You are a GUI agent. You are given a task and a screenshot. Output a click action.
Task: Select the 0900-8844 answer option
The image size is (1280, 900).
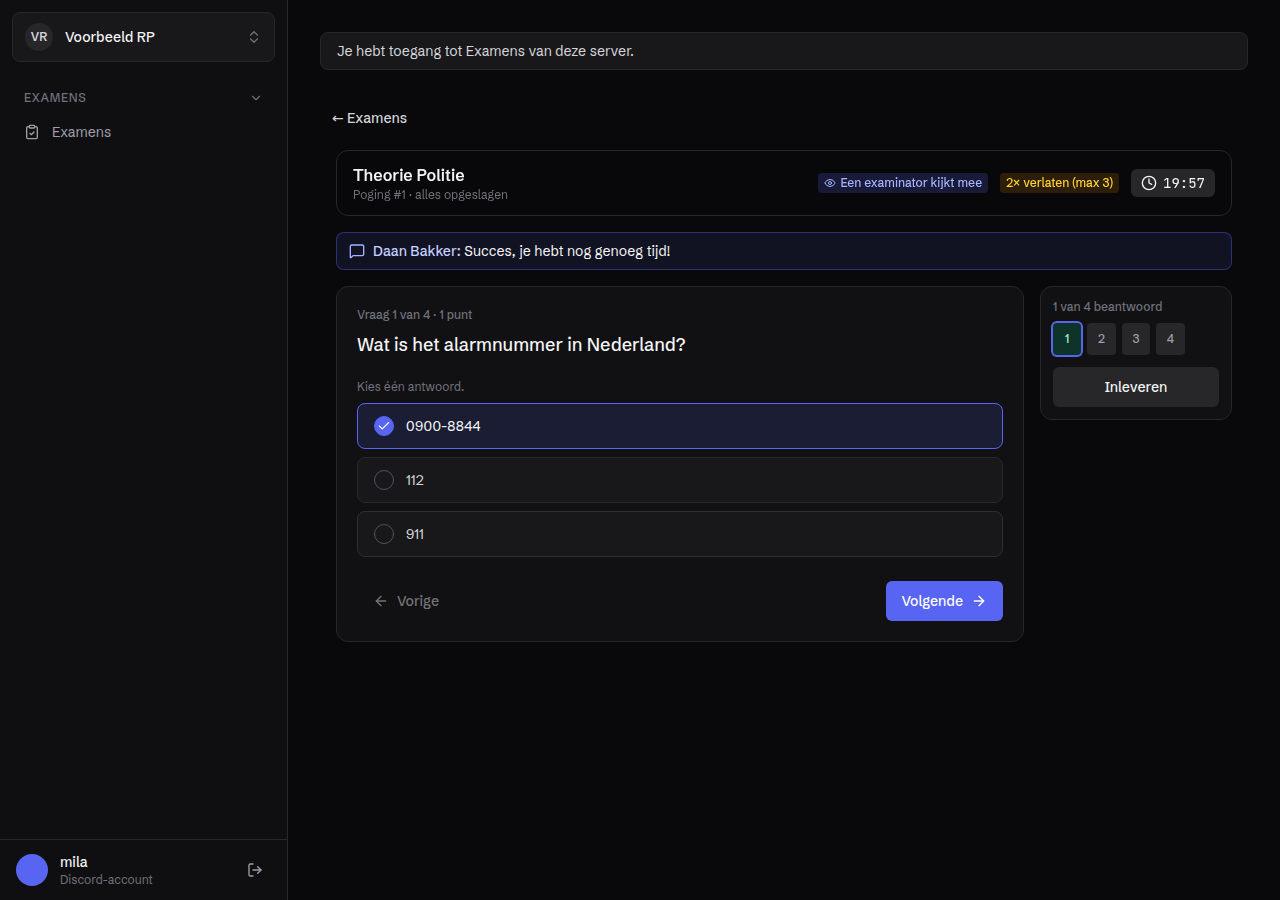click(680, 426)
